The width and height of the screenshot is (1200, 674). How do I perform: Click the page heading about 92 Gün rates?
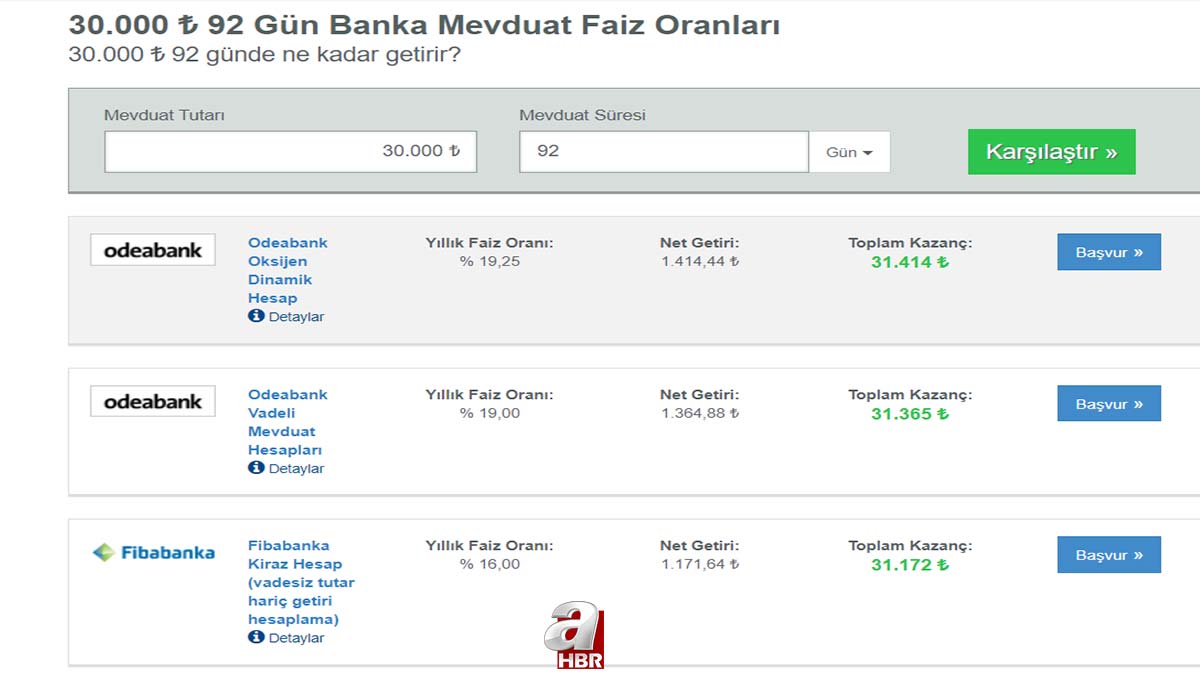pyautogui.click(x=424, y=25)
